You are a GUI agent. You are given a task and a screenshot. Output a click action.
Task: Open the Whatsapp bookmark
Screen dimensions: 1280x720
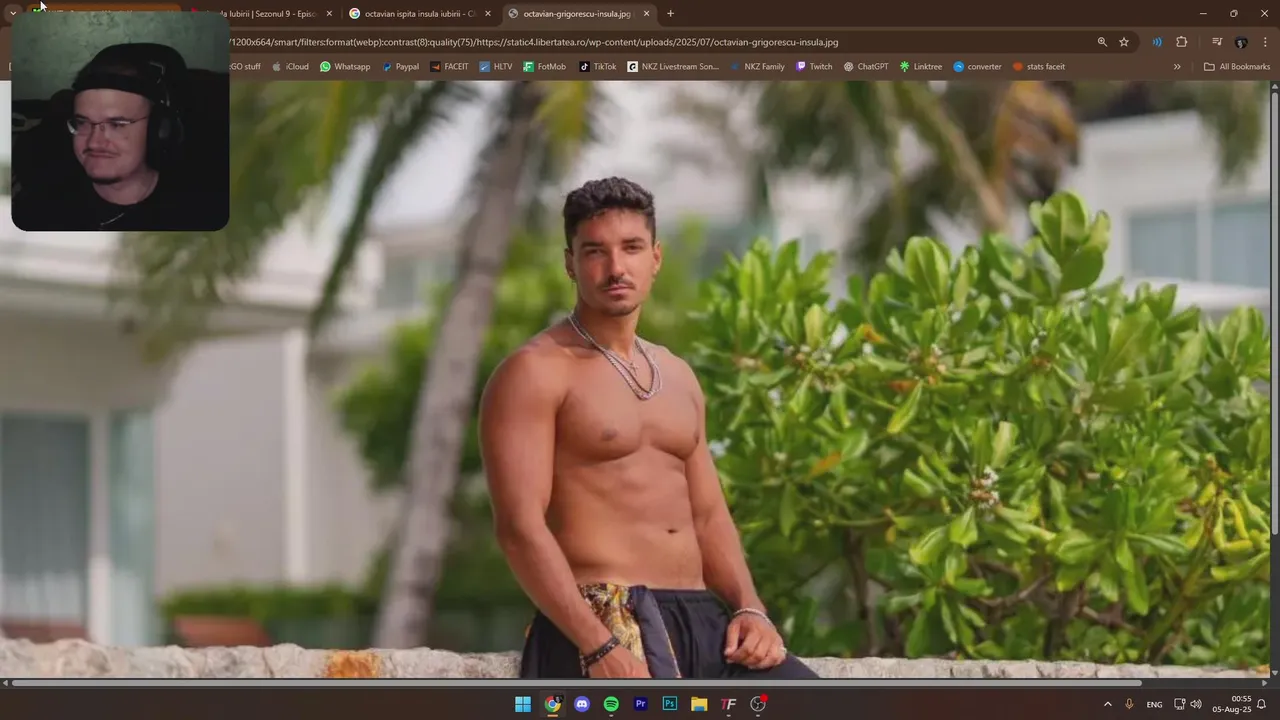[x=345, y=67]
